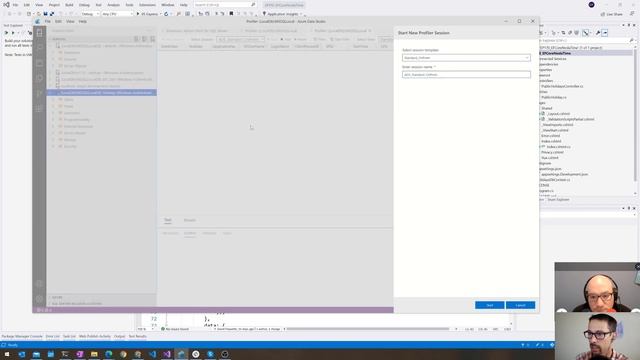This screenshot has height=360, width=640.
Task: Select Index.cshtml.cs in Solution Explorer
Action: [558, 147]
